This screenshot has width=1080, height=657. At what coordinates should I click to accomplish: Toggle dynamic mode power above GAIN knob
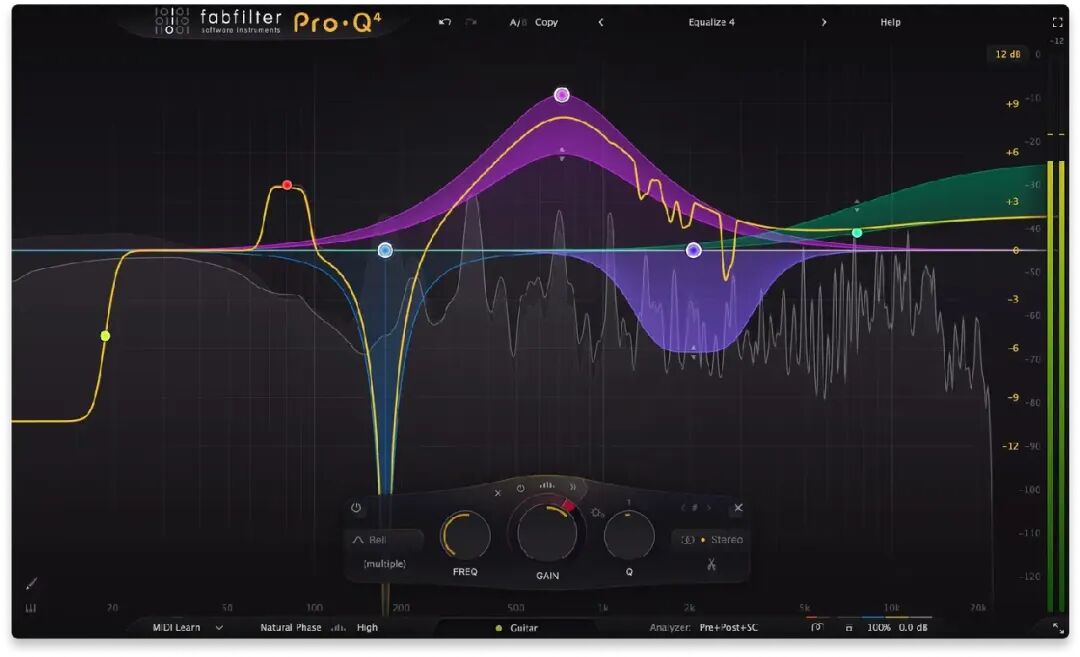pyautogui.click(x=521, y=488)
